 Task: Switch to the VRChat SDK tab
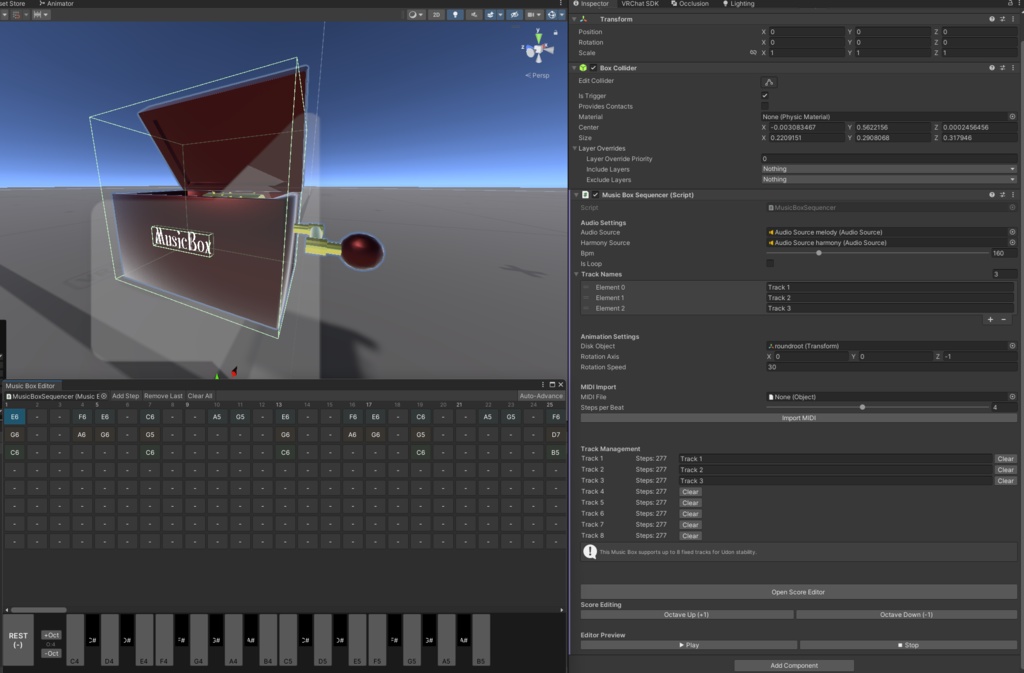[x=639, y=4]
